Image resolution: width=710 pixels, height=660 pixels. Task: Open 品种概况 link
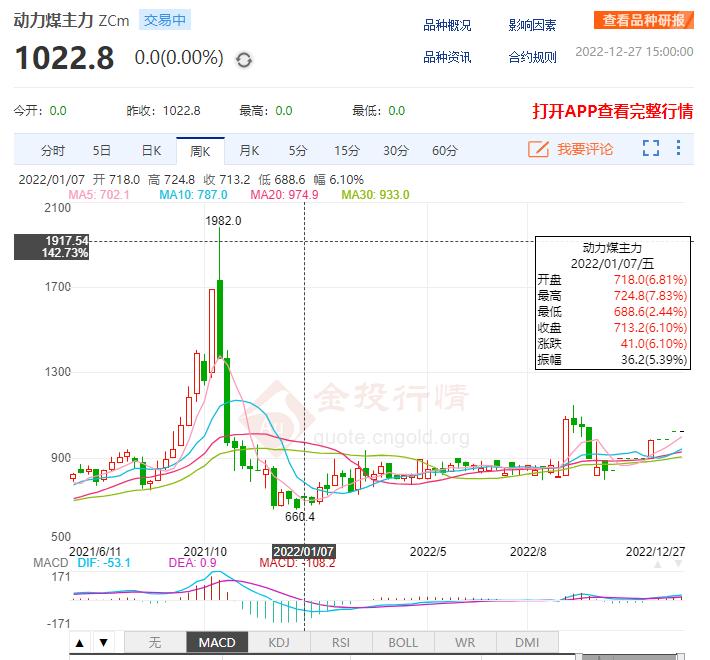pos(447,25)
